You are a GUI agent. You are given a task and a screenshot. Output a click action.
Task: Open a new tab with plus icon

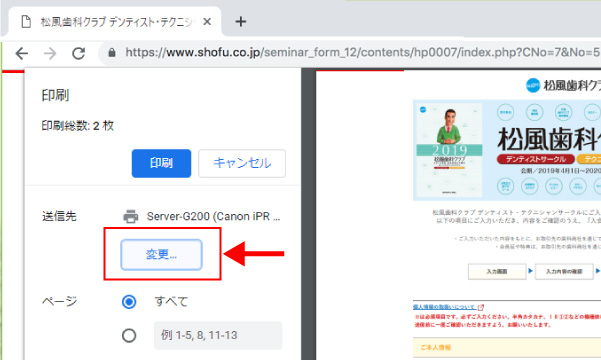click(241, 21)
